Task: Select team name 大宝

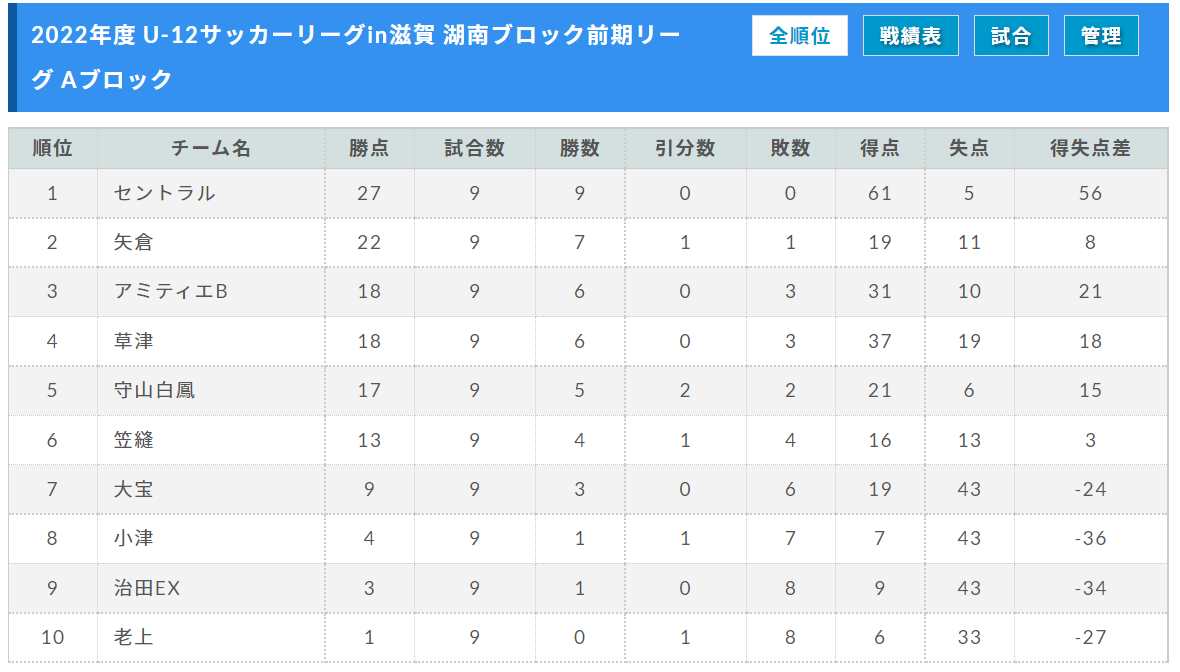Action: (x=133, y=489)
